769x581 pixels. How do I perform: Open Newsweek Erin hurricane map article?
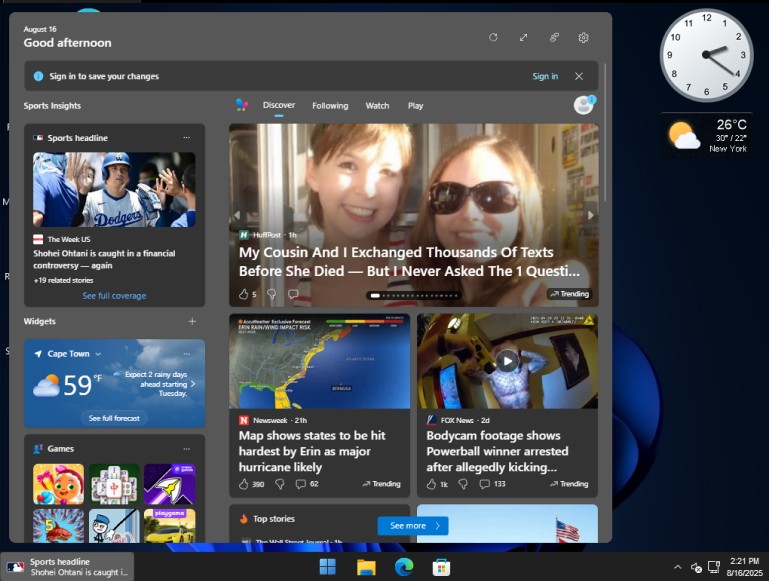tap(312, 451)
